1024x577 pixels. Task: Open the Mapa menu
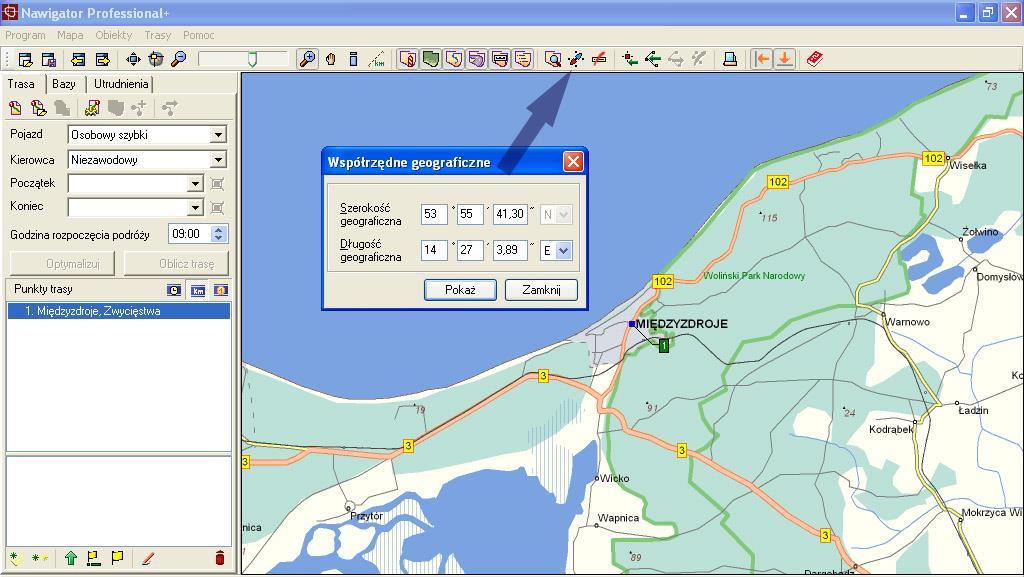[70, 35]
